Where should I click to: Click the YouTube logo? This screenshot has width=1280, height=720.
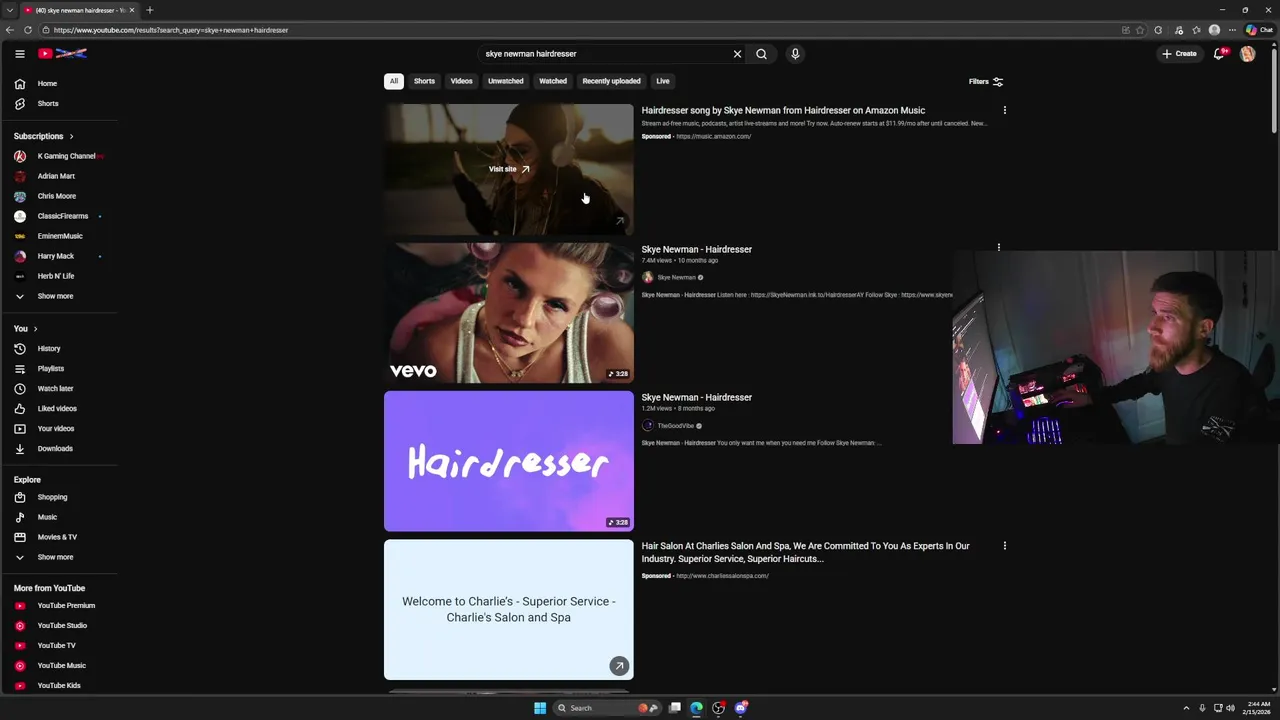(63, 54)
